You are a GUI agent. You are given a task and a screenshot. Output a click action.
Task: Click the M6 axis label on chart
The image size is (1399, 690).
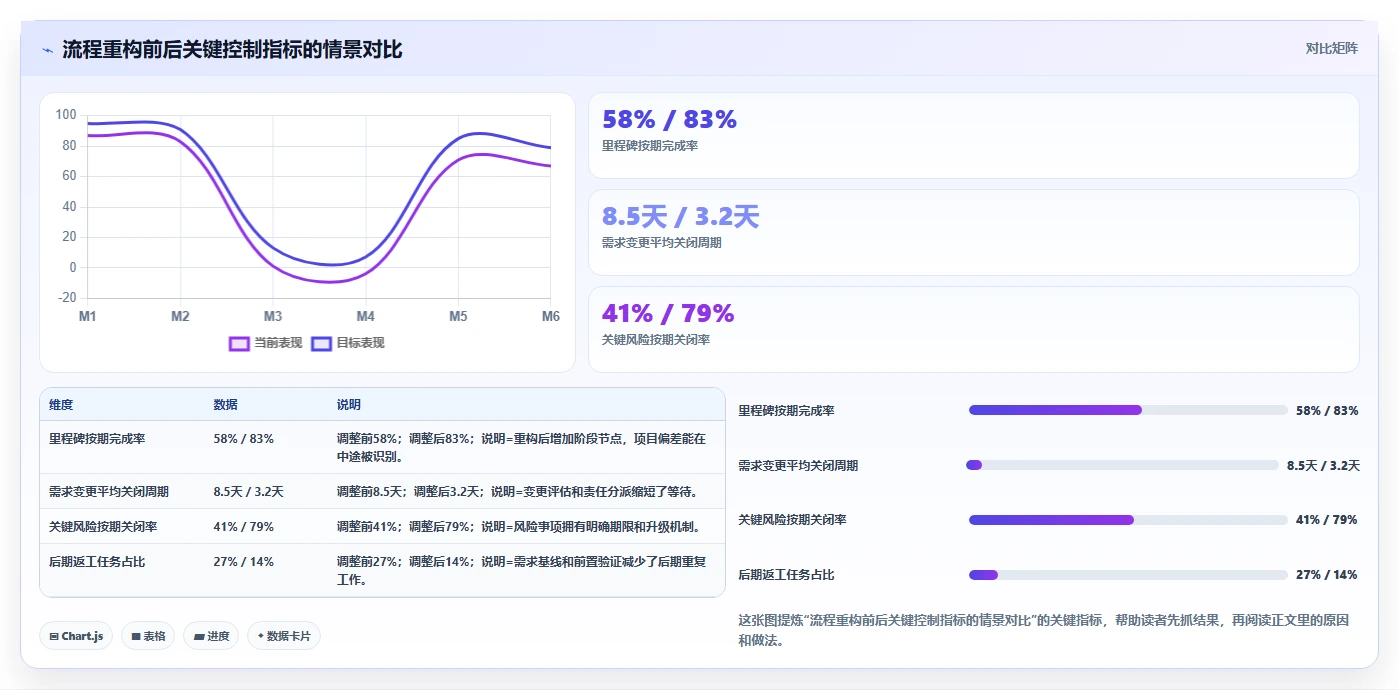551,317
